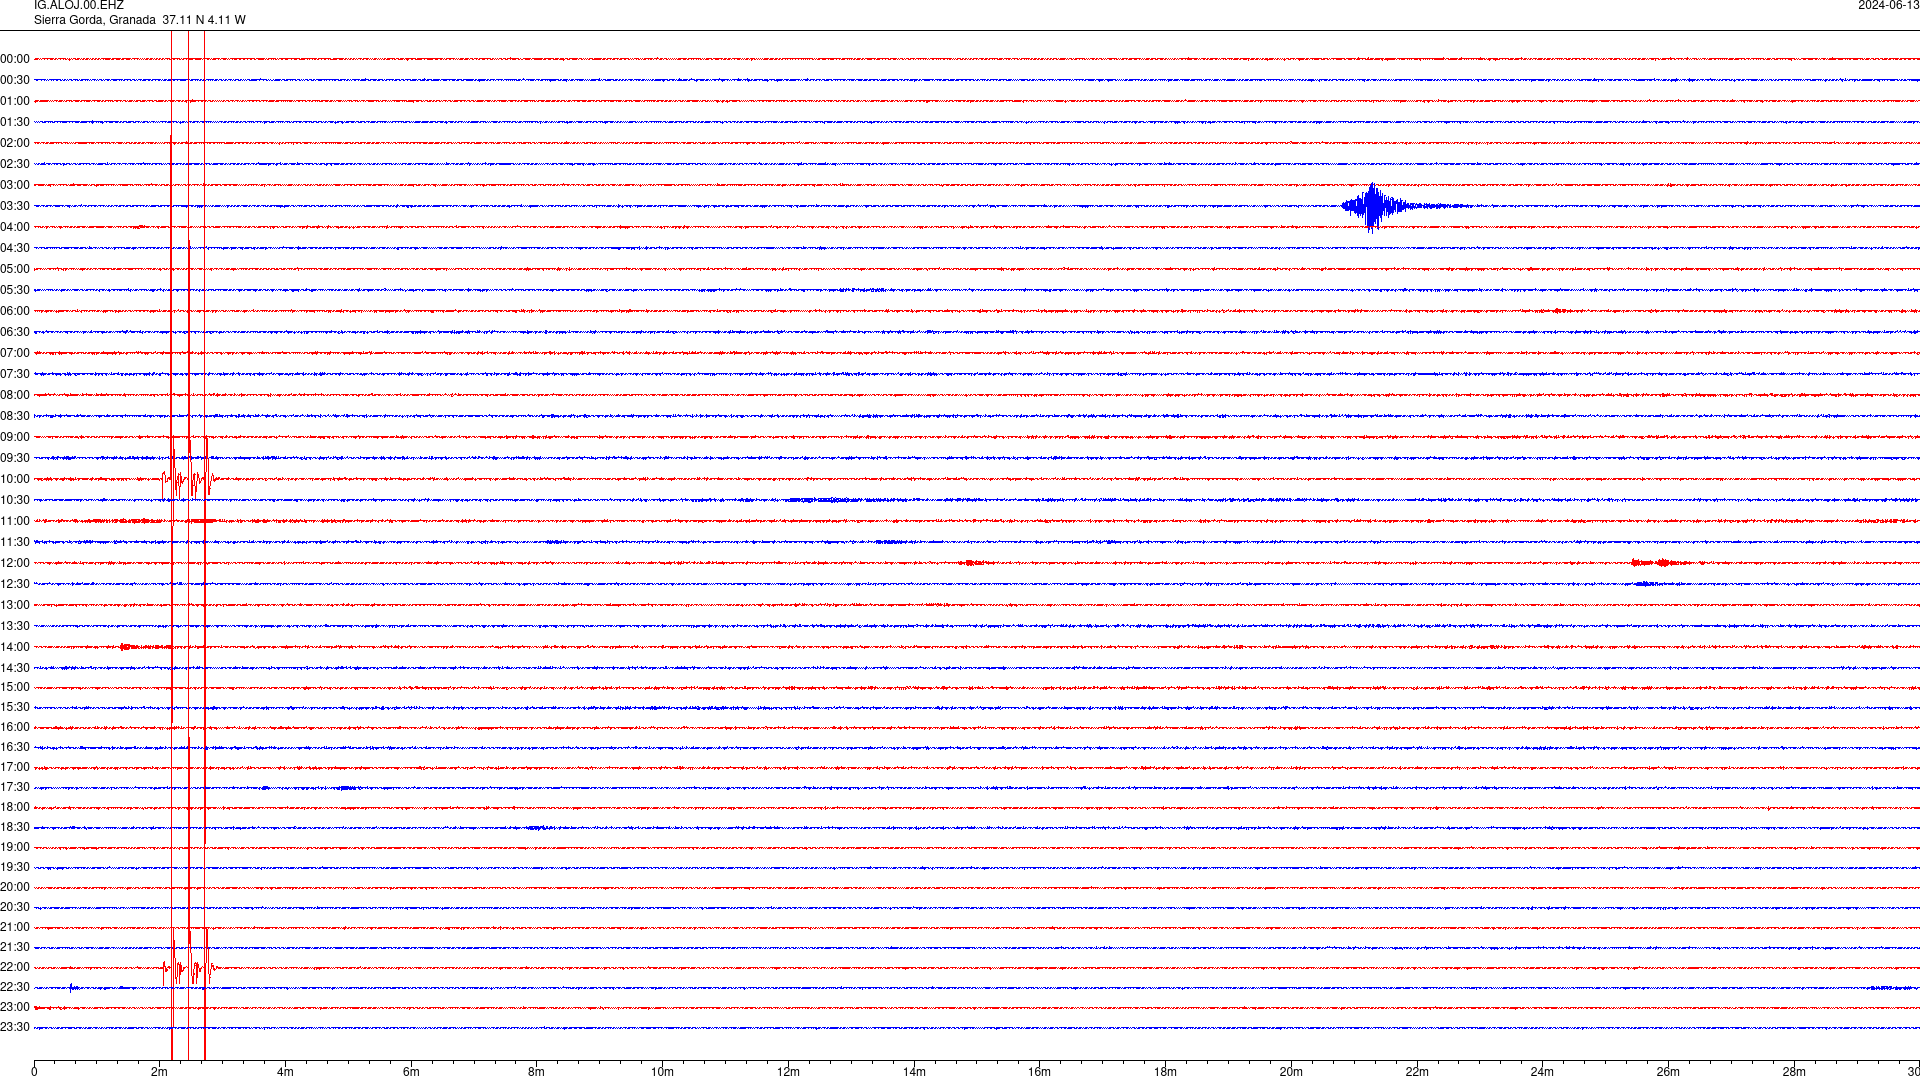Select the 13:00 time label

click(15, 605)
